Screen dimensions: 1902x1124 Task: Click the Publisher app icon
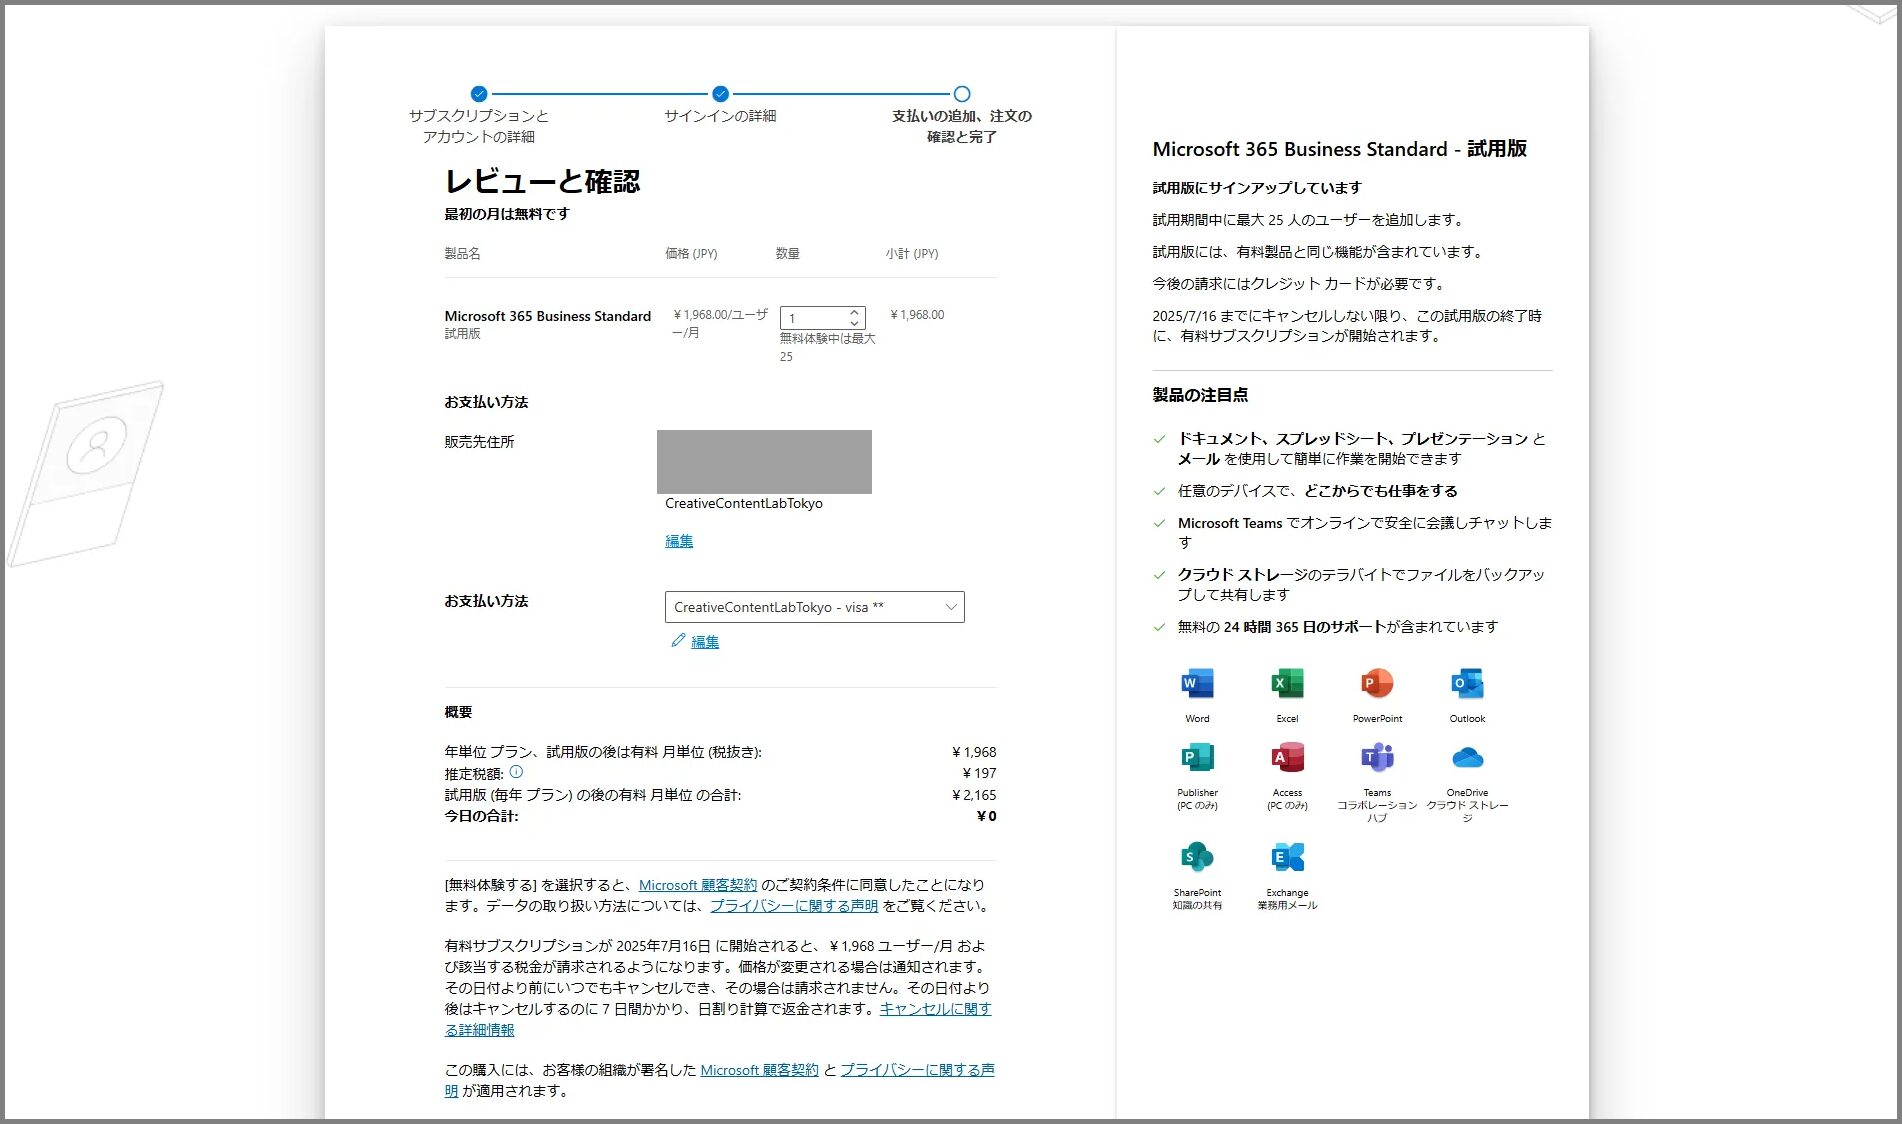pyautogui.click(x=1197, y=757)
